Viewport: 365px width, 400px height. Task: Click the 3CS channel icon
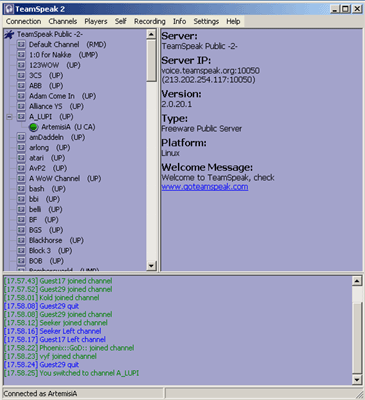click(x=21, y=75)
